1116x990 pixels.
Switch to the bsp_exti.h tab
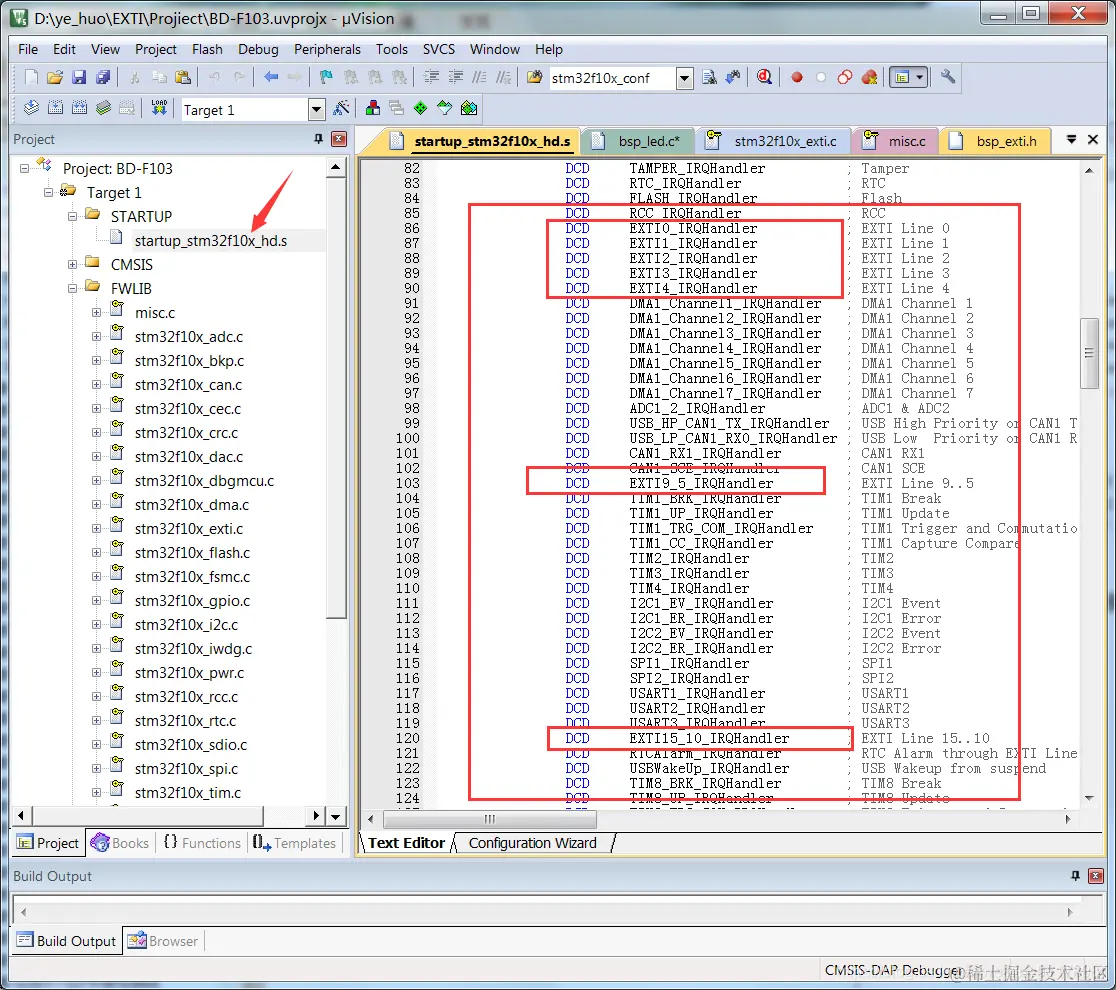[x=994, y=141]
